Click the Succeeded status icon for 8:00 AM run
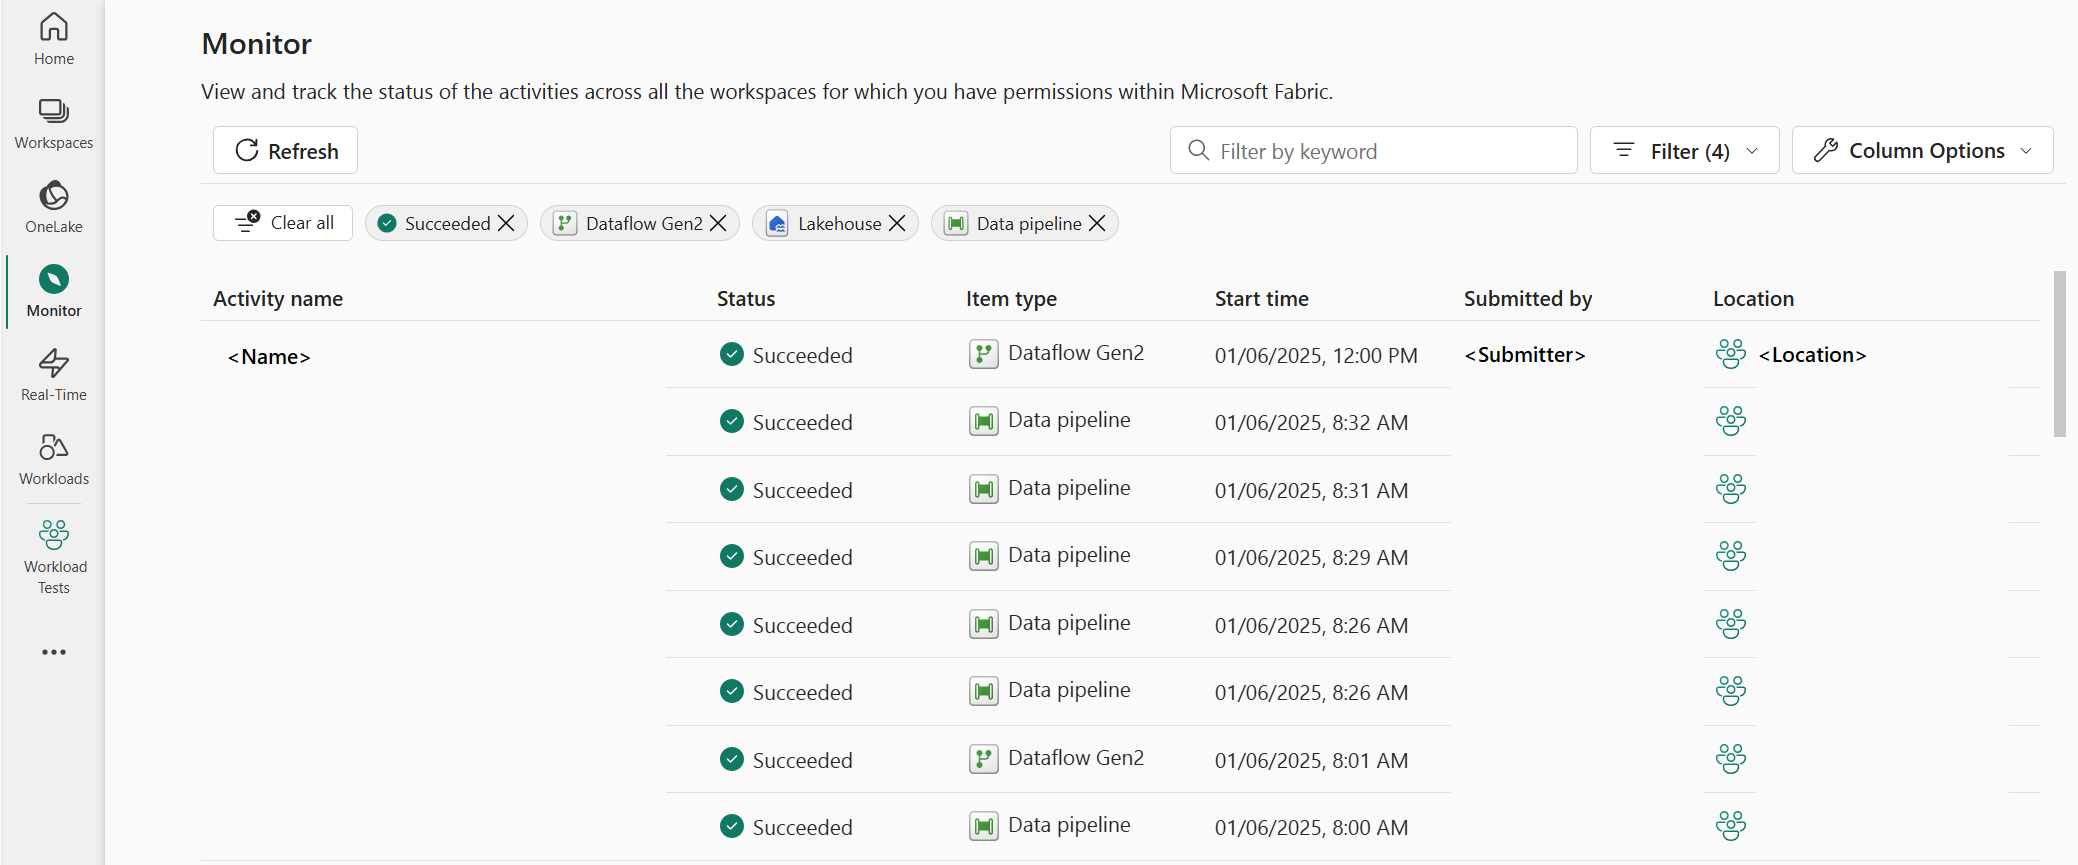 [732, 826]
